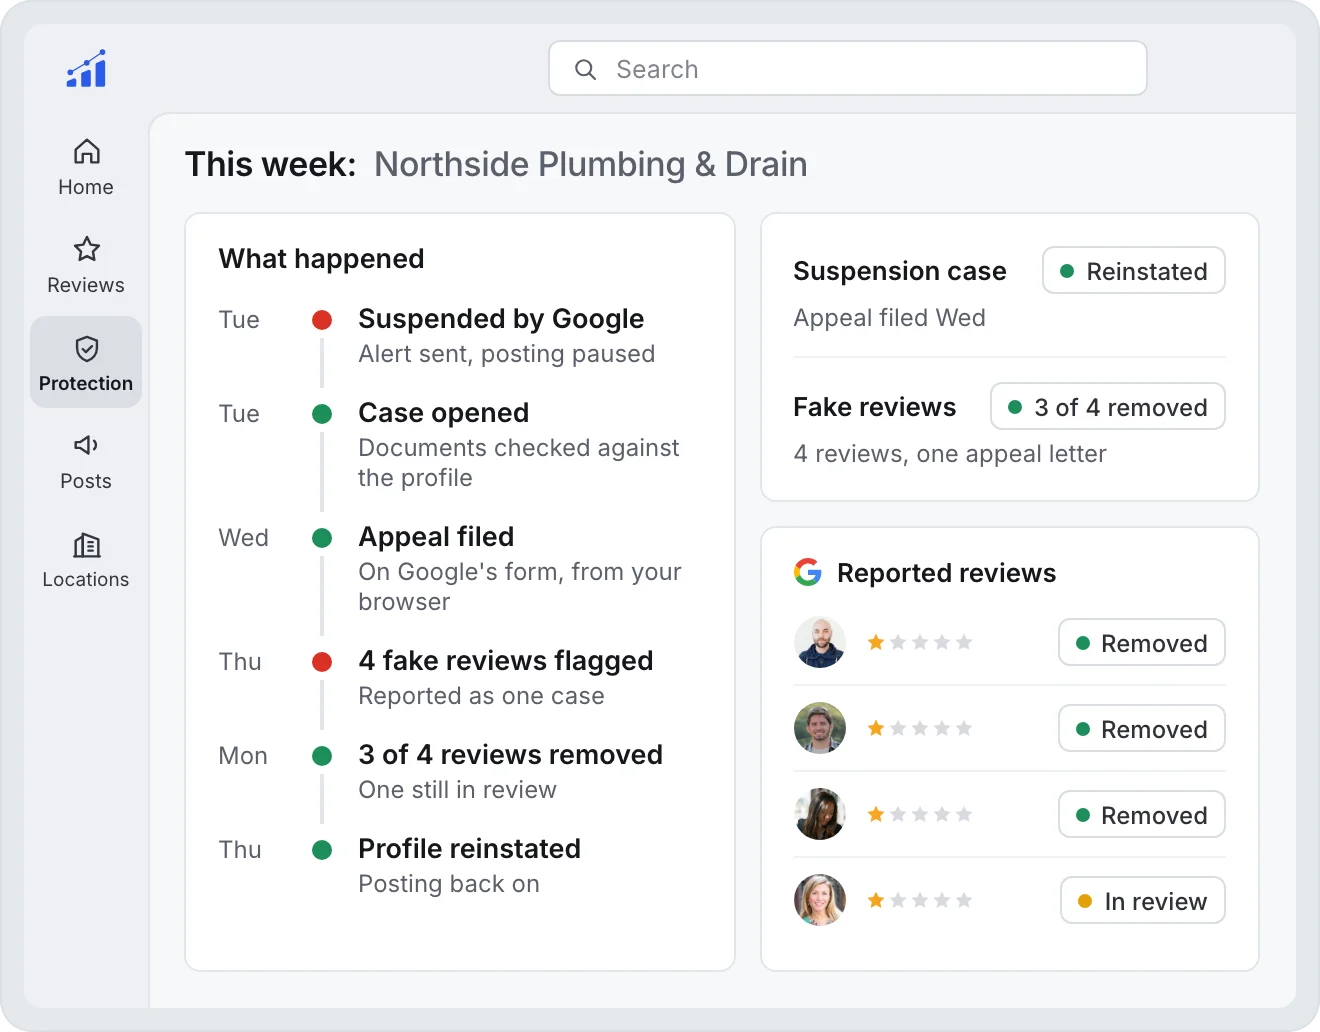Click the One still in review text
The height and width of the screenshot is (1032, 1320).
pyautogui.click(x=458, y=790)
